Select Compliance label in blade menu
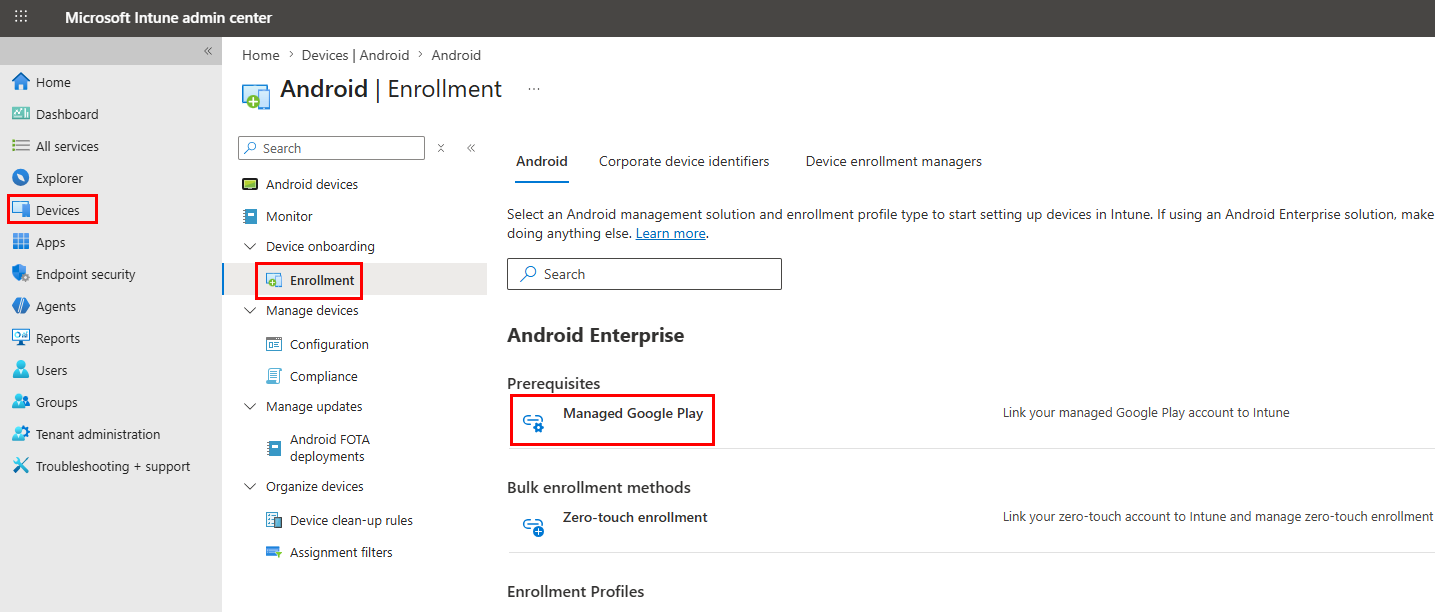The height and width of the screenshot is (612, 1435). click(x=323, y=376)
